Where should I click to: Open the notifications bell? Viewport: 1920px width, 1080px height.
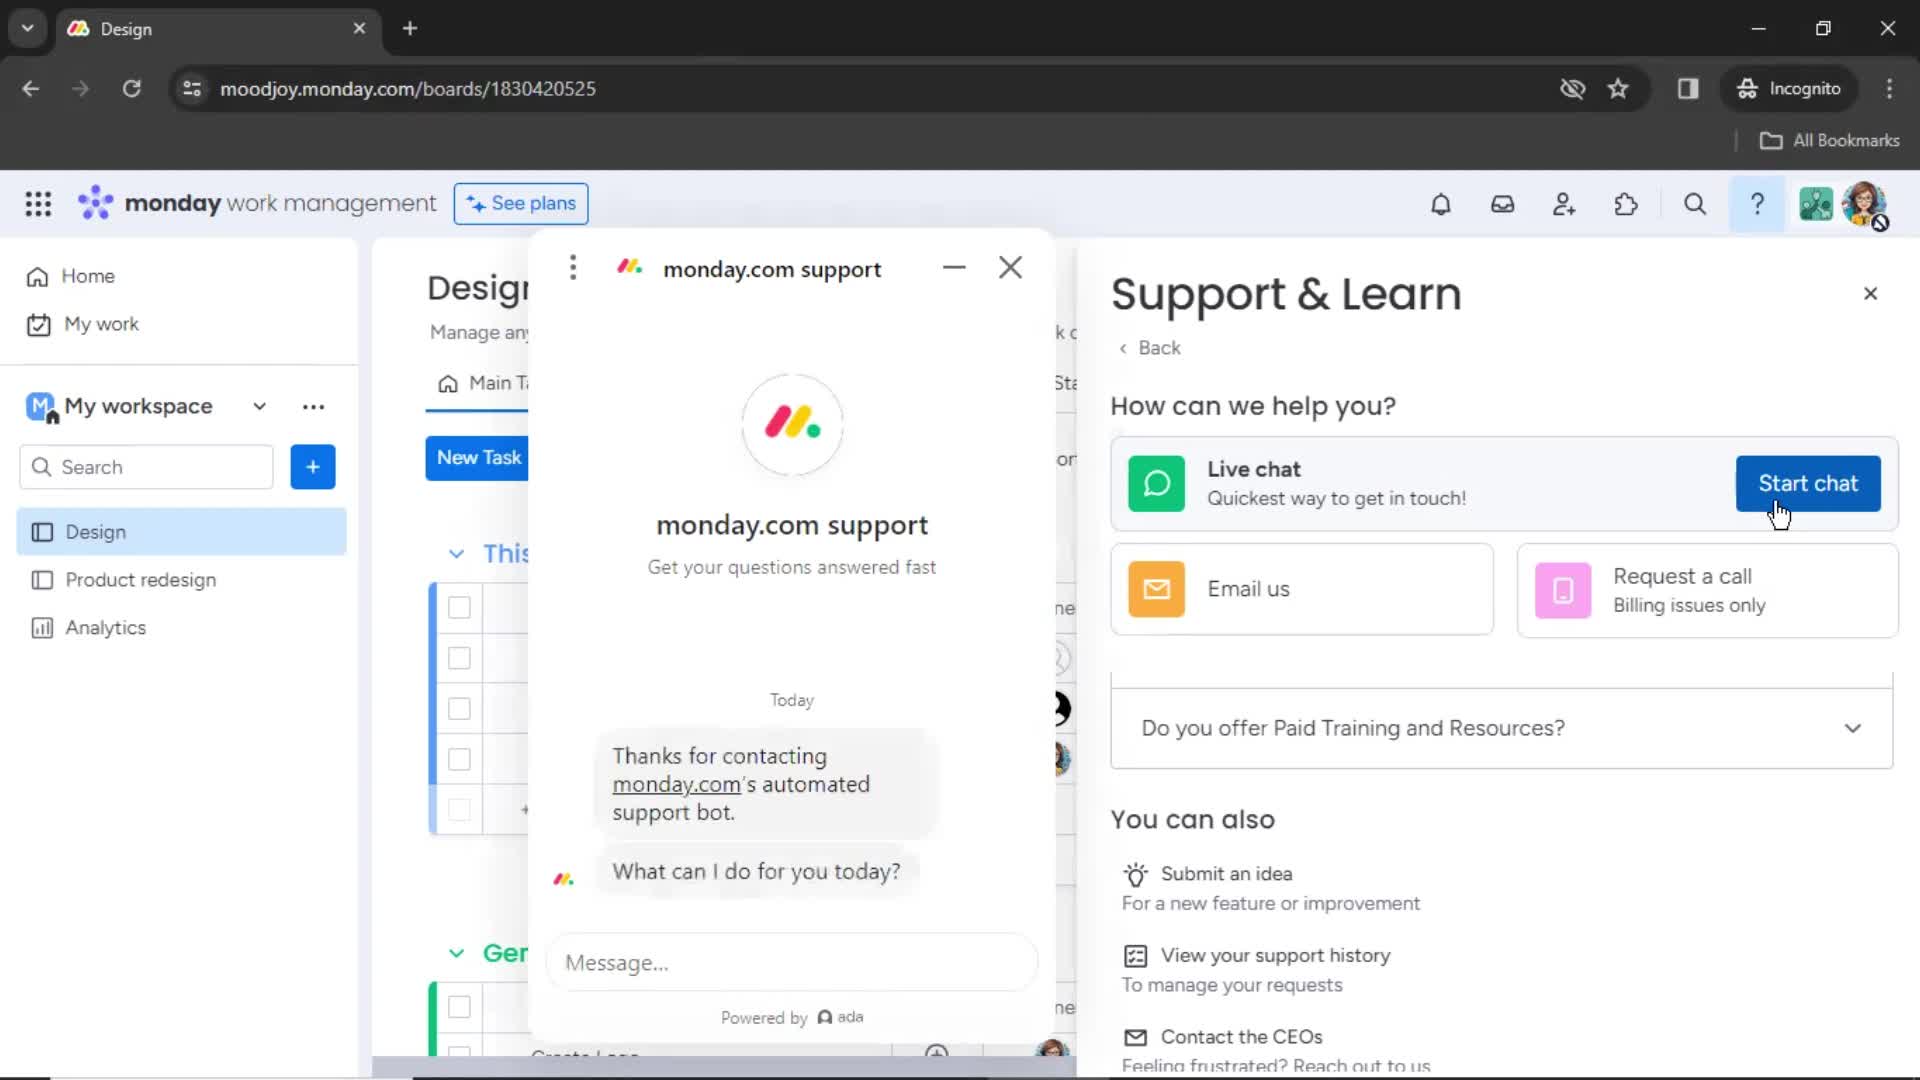(x=1440, y=204)
